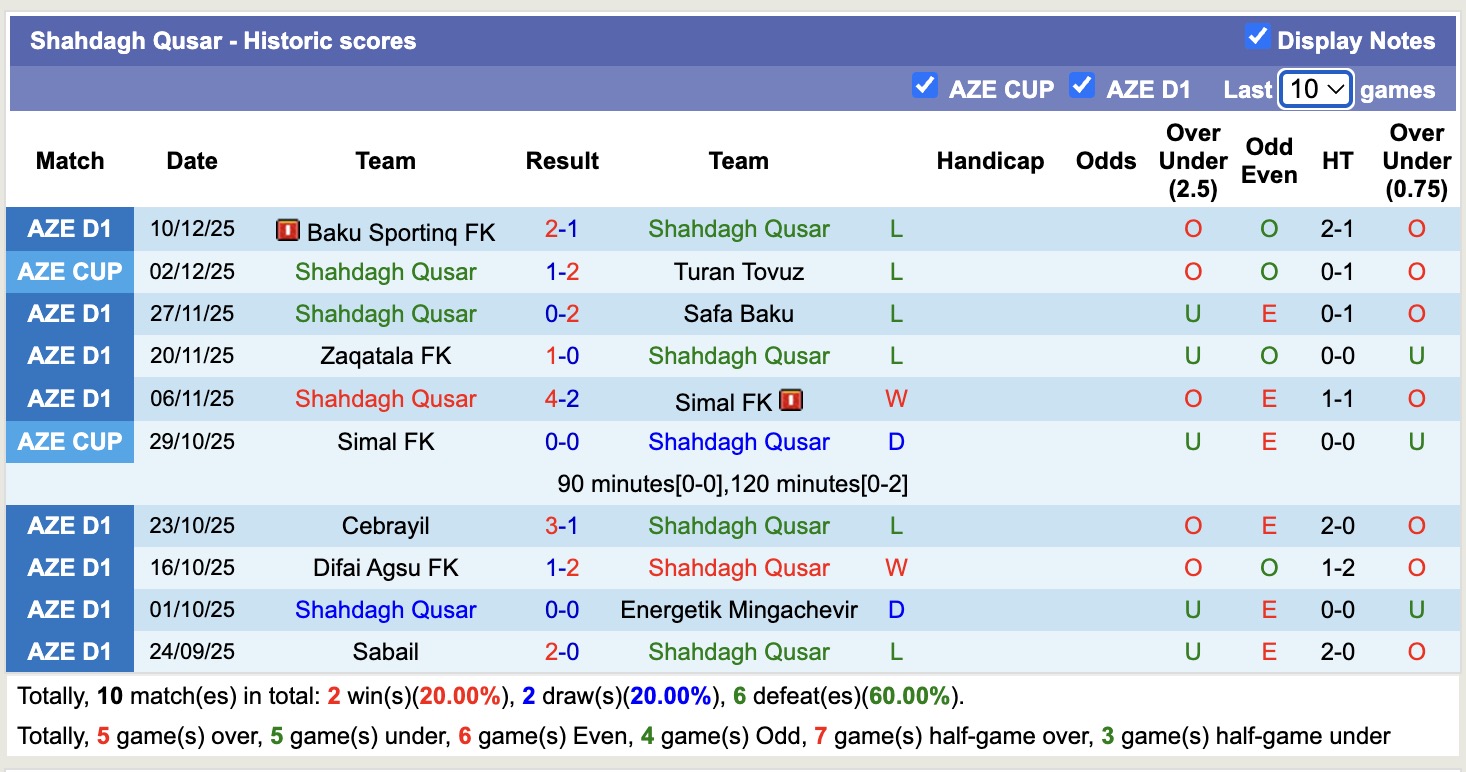Click the 3-1 result versus Cebrayil
This screenshot has width=1466, height=772.
562,526
